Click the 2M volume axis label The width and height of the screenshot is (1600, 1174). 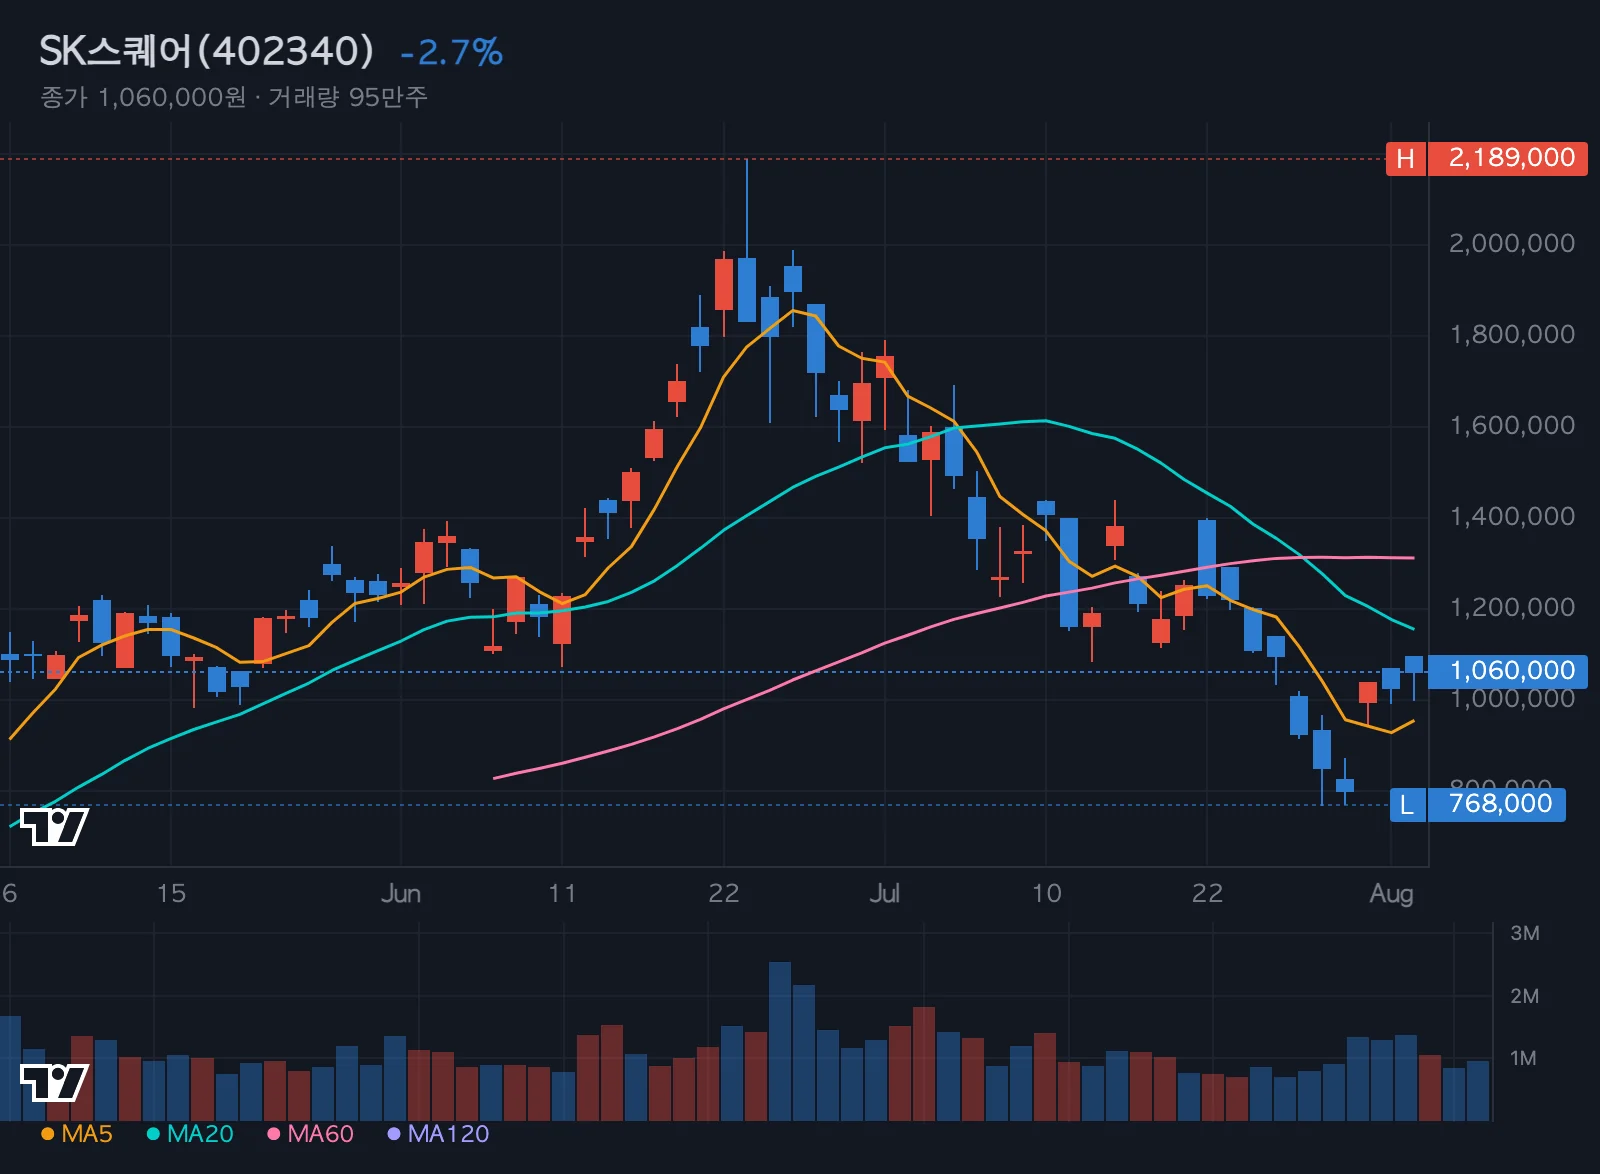(x=1524, y=996)
